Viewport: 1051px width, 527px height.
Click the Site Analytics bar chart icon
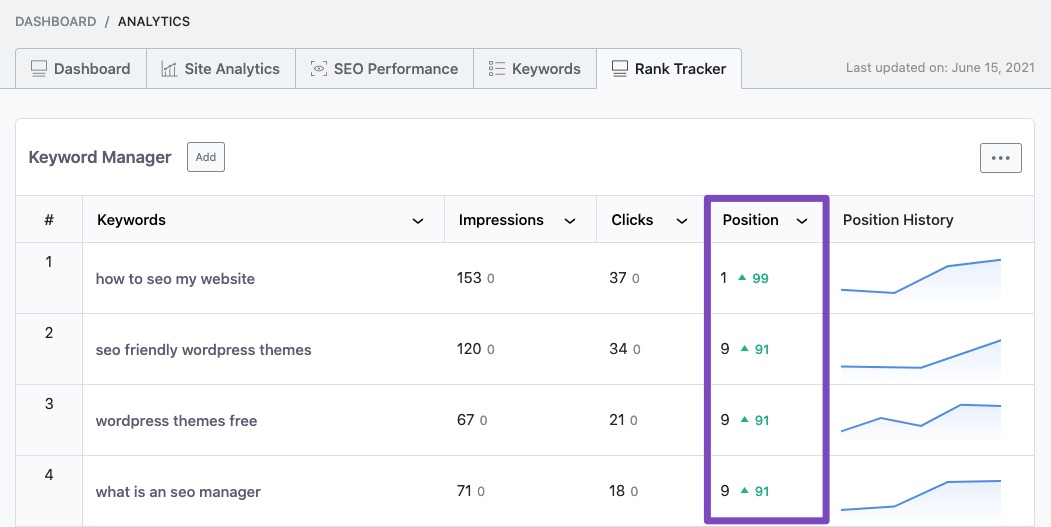(x=169, y=69)
